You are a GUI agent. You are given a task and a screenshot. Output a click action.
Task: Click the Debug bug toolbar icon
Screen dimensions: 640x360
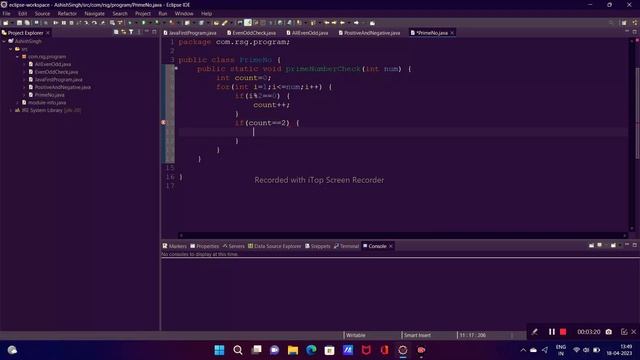(130, 23)
